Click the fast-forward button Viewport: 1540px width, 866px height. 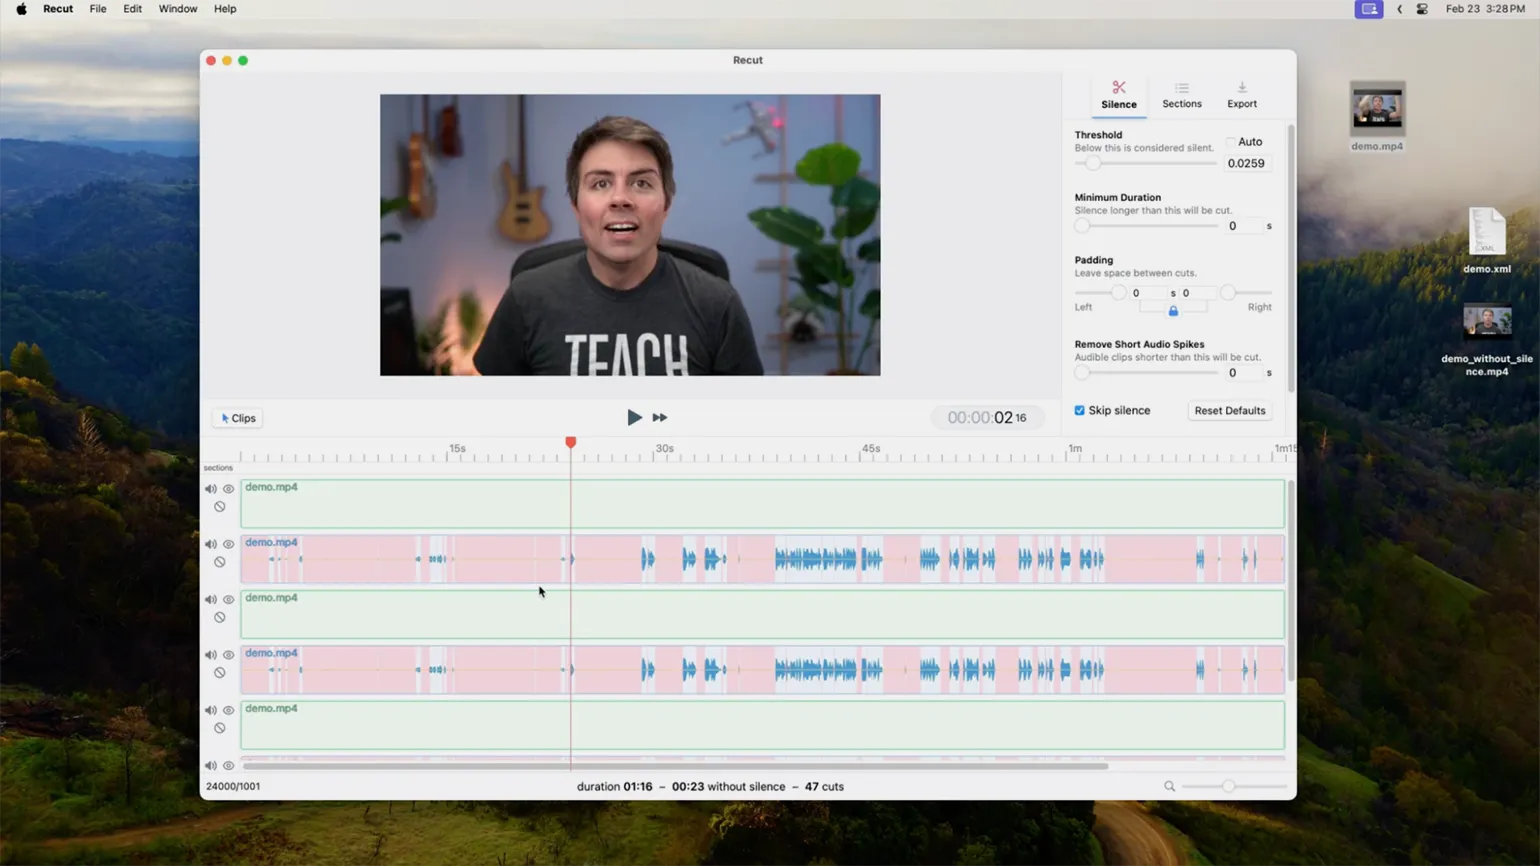point(660,418)
